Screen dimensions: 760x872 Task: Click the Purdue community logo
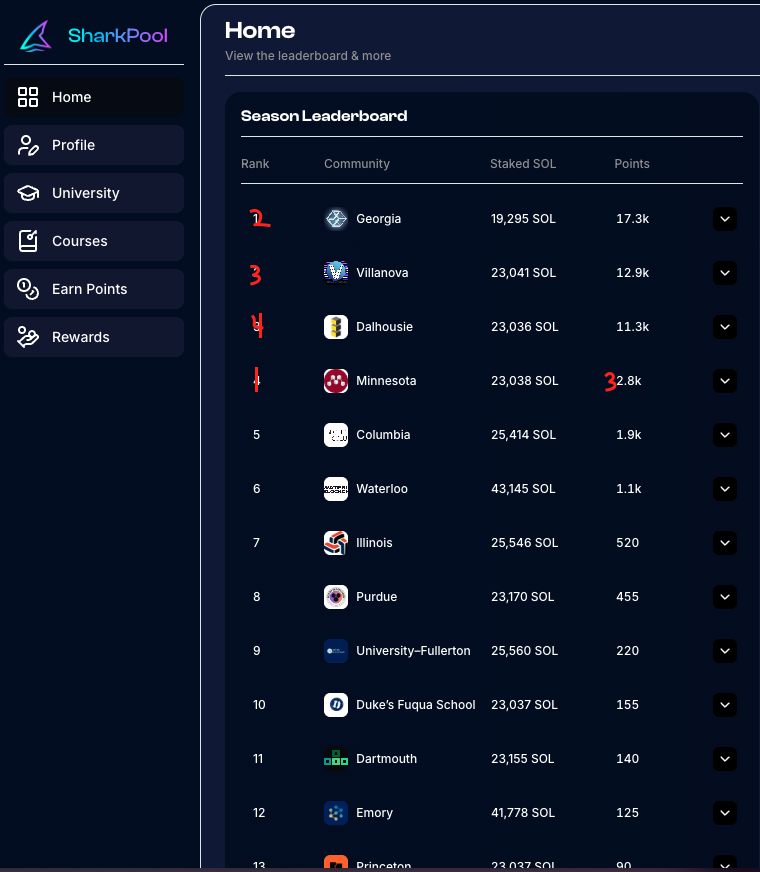point(336,596)
